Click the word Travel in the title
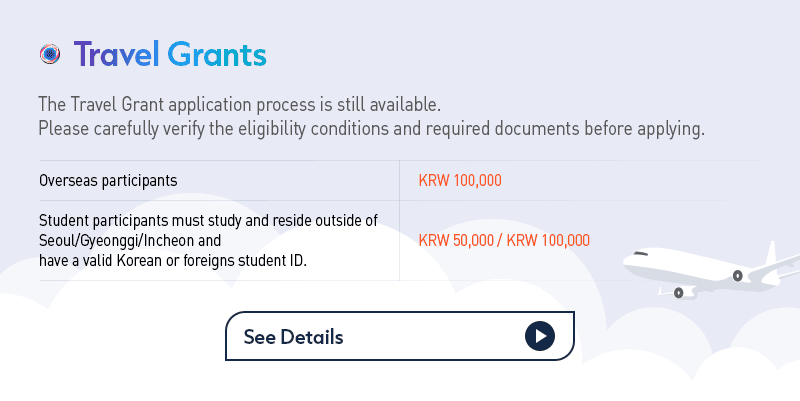 point(116,55)
